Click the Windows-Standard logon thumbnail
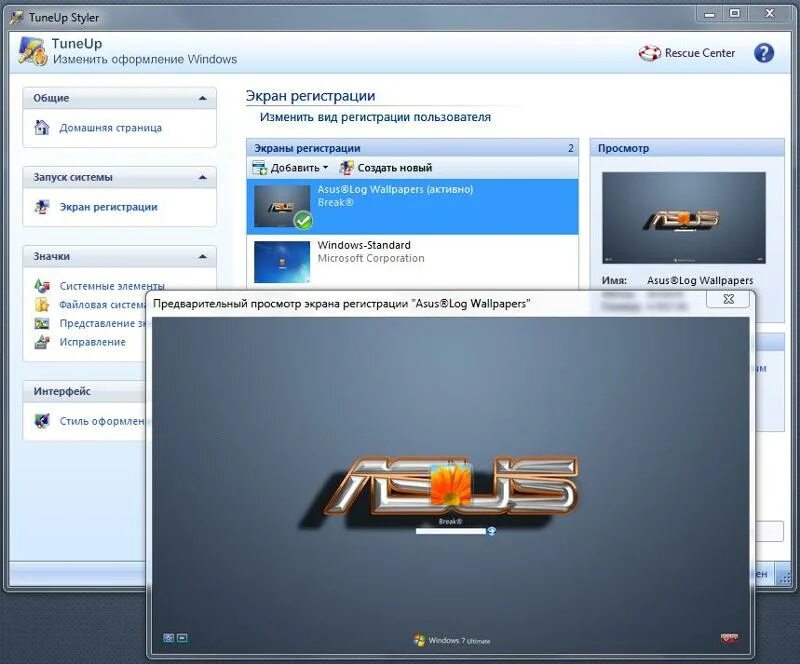800x664 pixels. [282, 262]
